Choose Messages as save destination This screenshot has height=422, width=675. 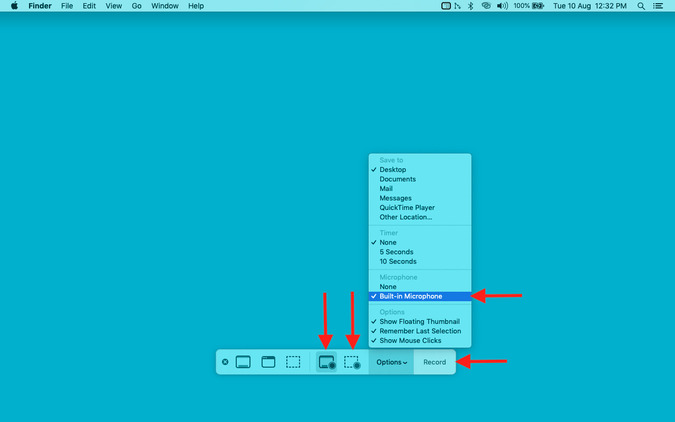tap(420, 198)
